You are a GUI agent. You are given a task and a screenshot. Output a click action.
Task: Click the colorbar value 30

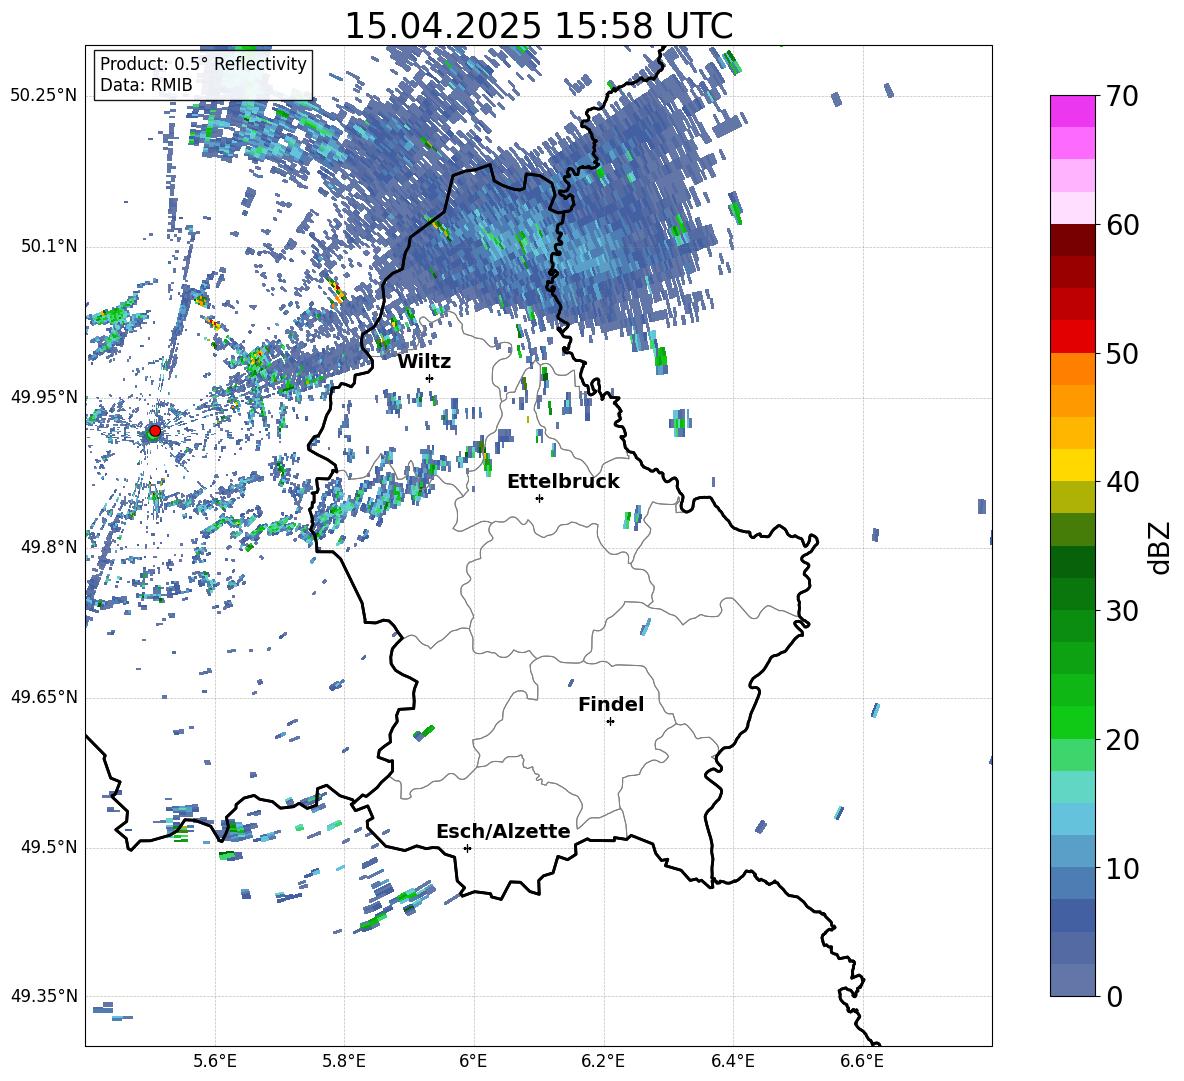click(x=1122, y=611)
